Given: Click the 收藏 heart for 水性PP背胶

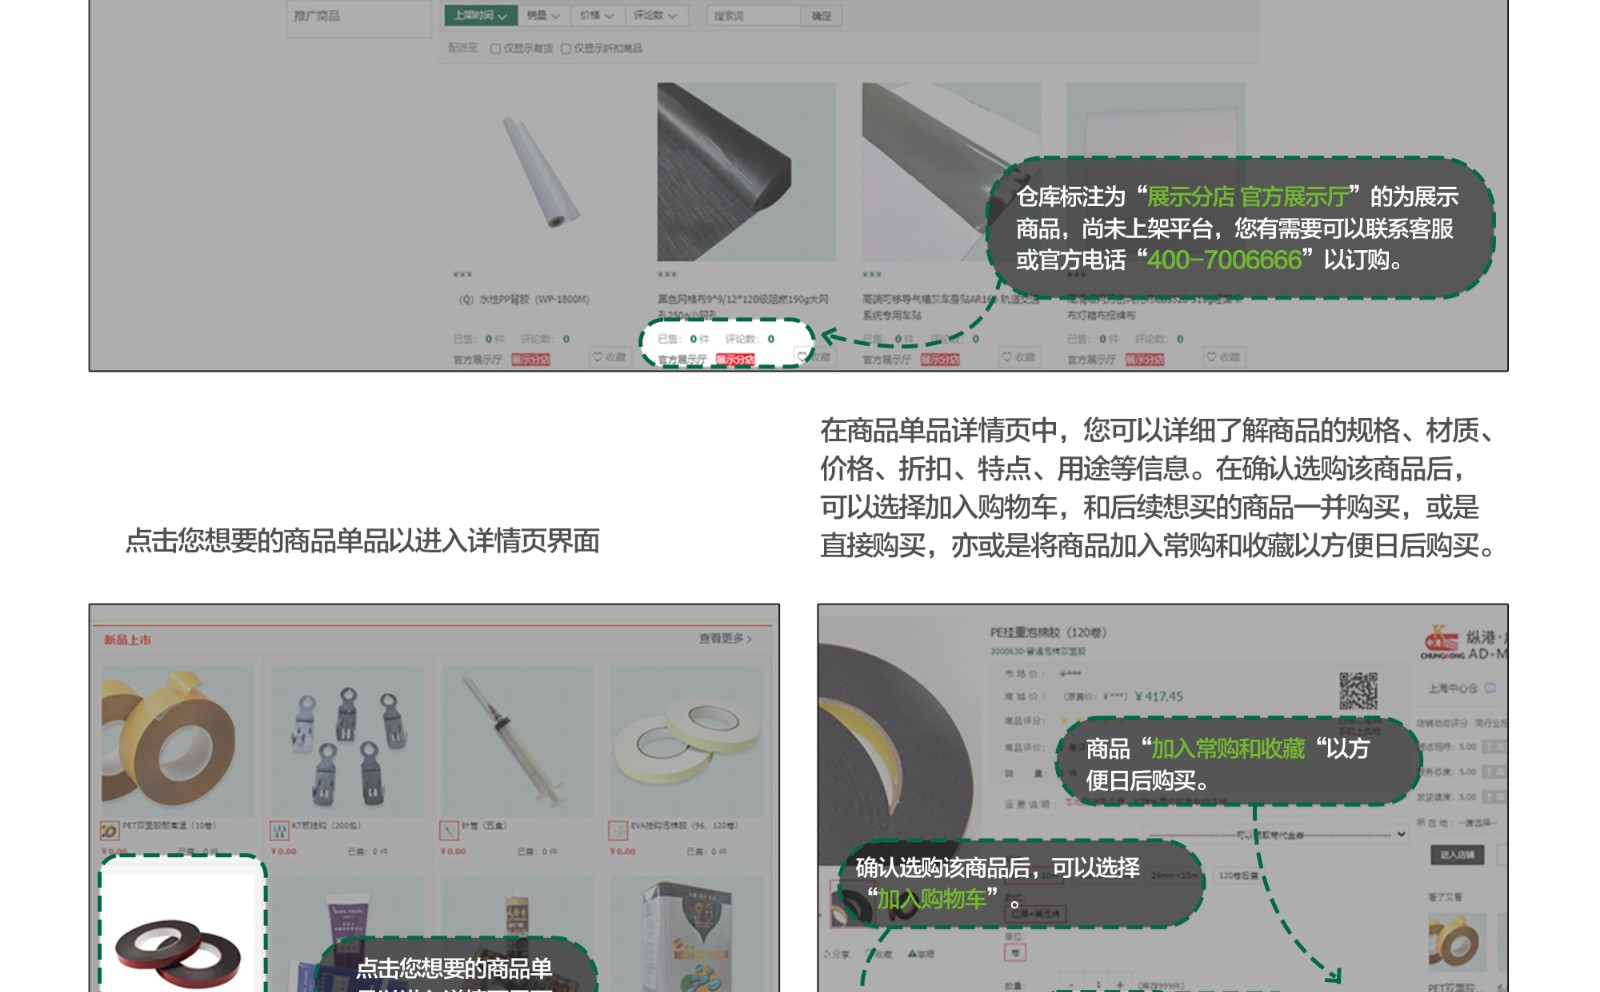Looking at the screenshot, I should point(609,357).
